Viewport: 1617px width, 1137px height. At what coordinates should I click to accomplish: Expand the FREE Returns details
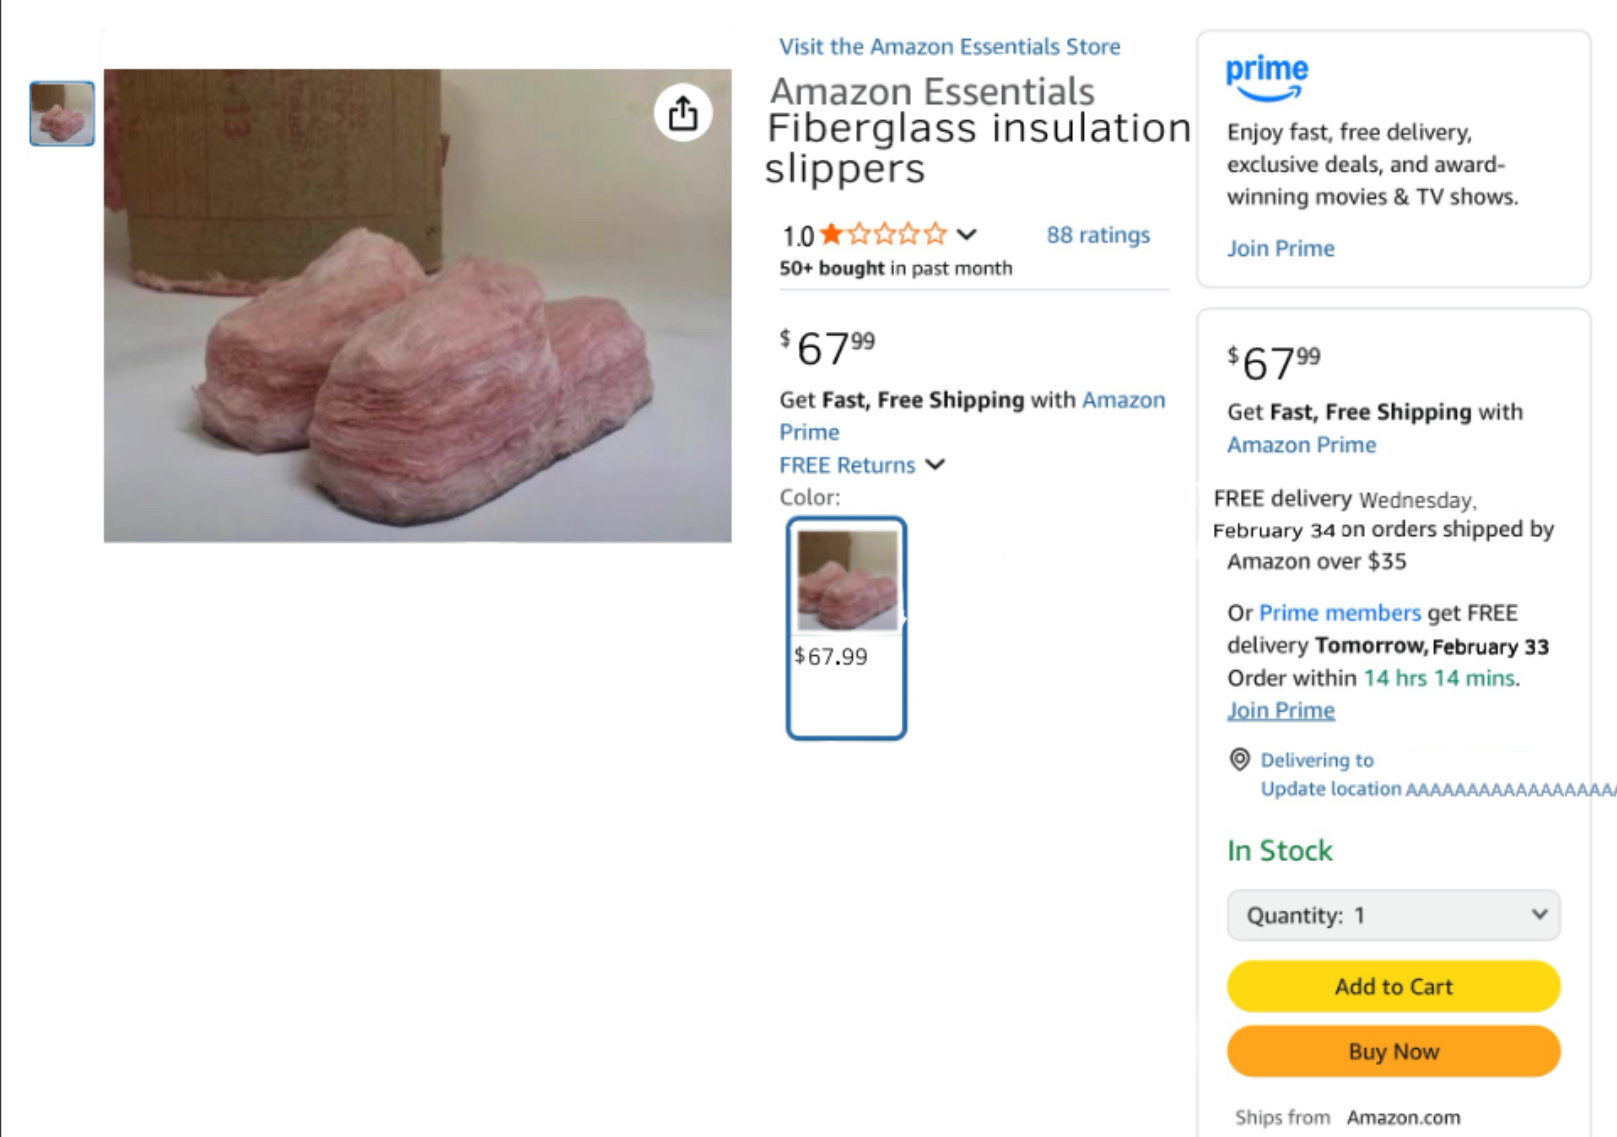pyautogui.click(x=935, y=465)
